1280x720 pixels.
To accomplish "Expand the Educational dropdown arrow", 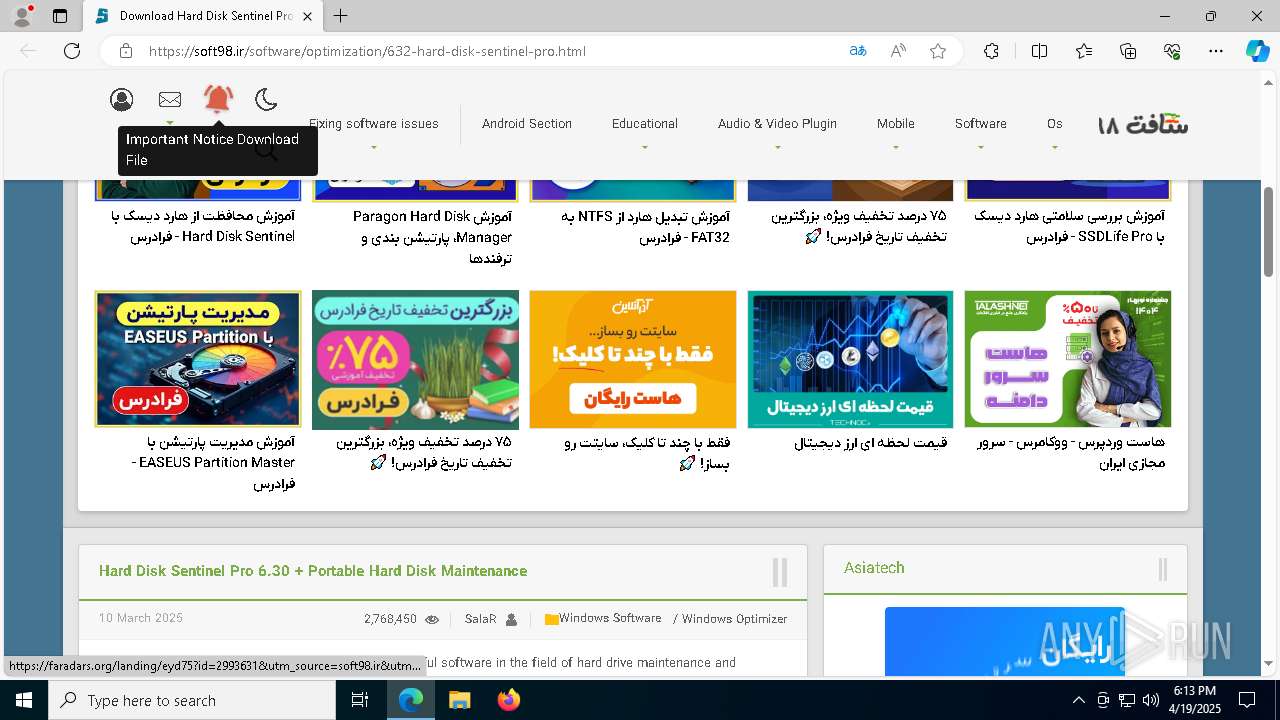I will pos(645,148).
